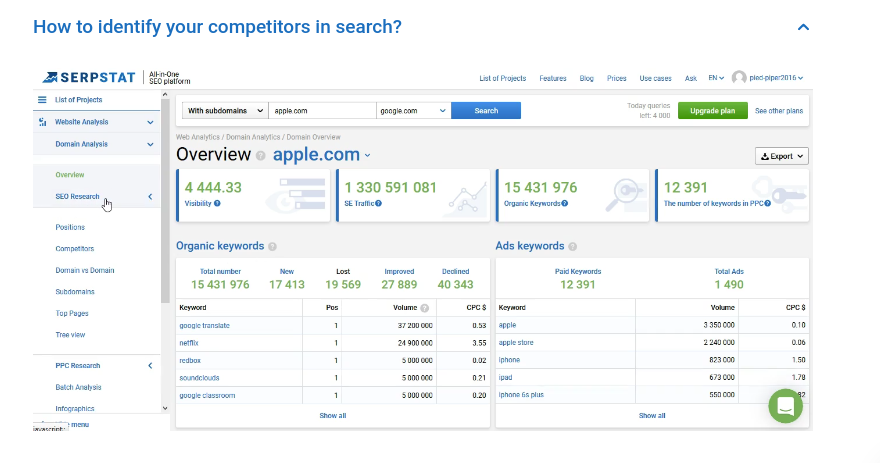Select Batch Analysis in the sidebar
The image size is (880, 463).
78,387
